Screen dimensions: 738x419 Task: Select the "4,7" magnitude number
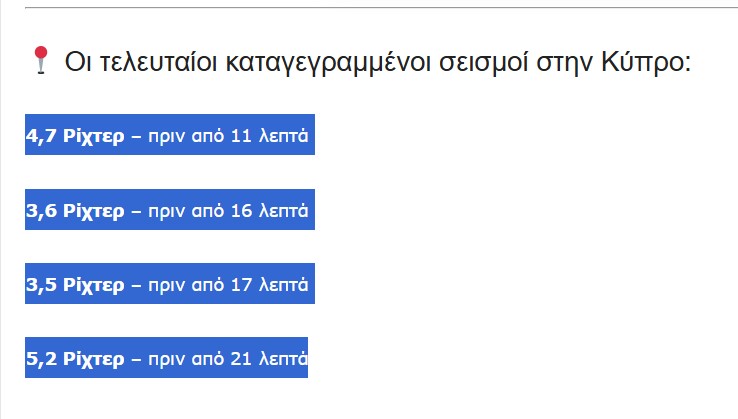click(x=41, y=135)
